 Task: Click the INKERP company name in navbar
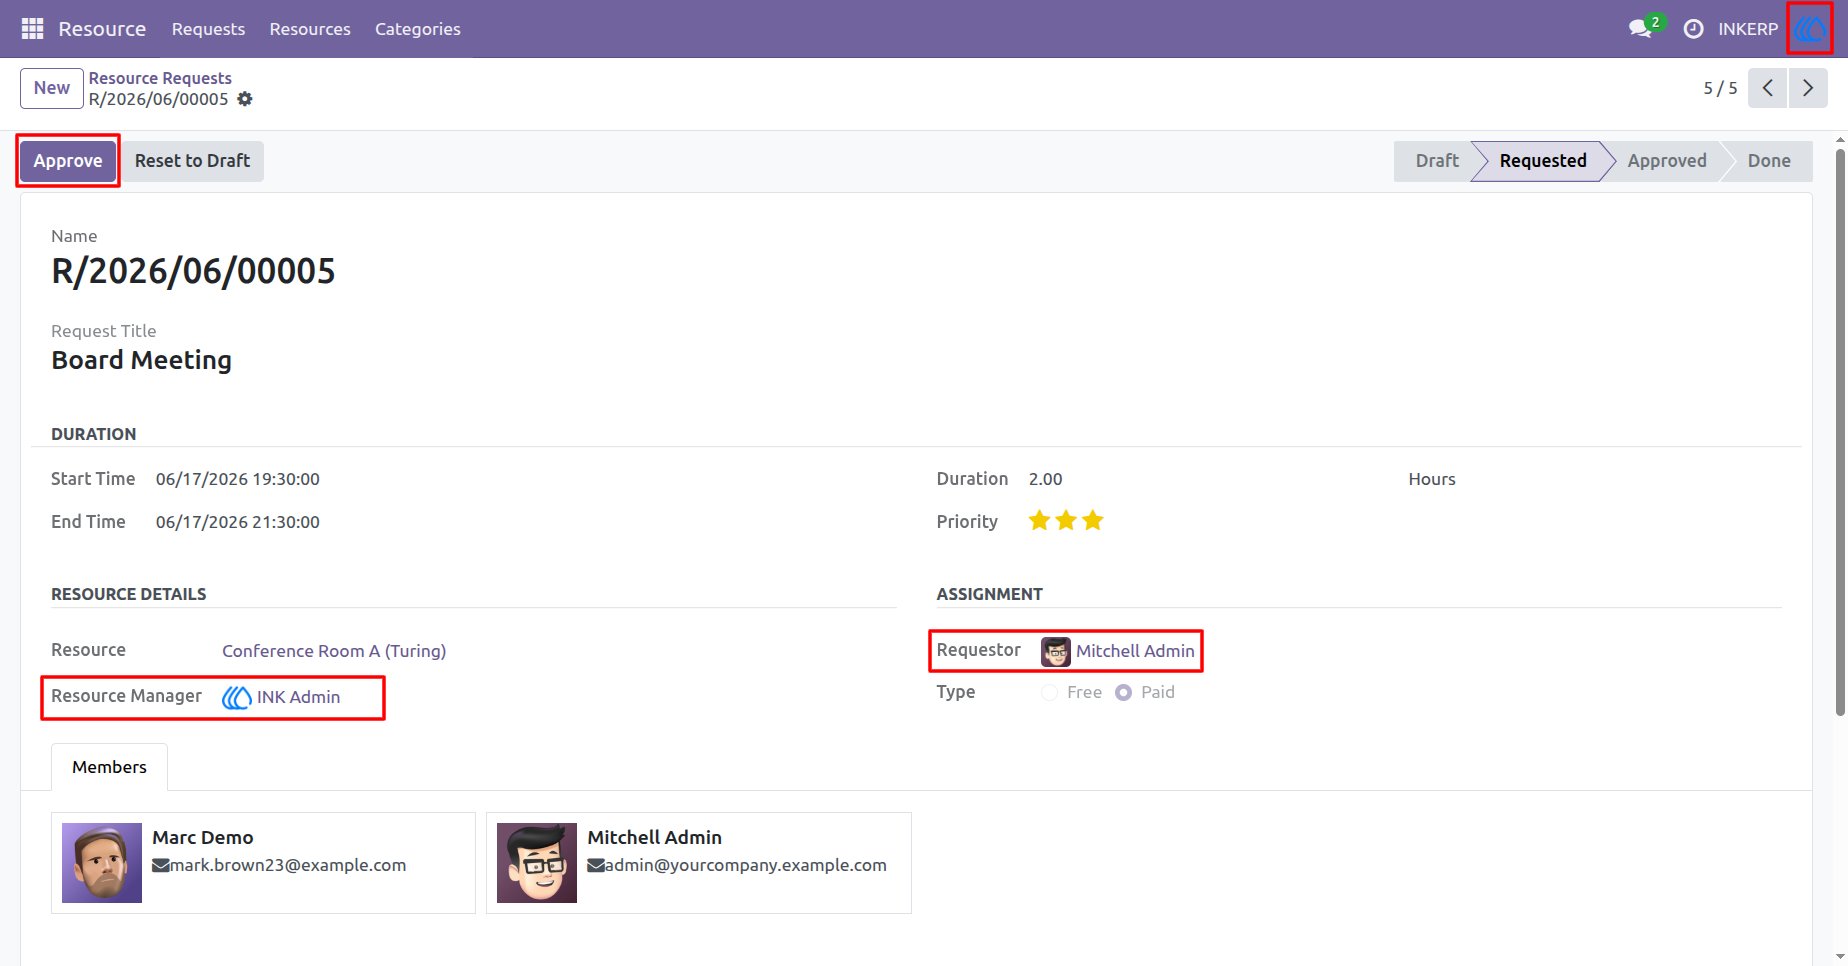point(1748,29)
